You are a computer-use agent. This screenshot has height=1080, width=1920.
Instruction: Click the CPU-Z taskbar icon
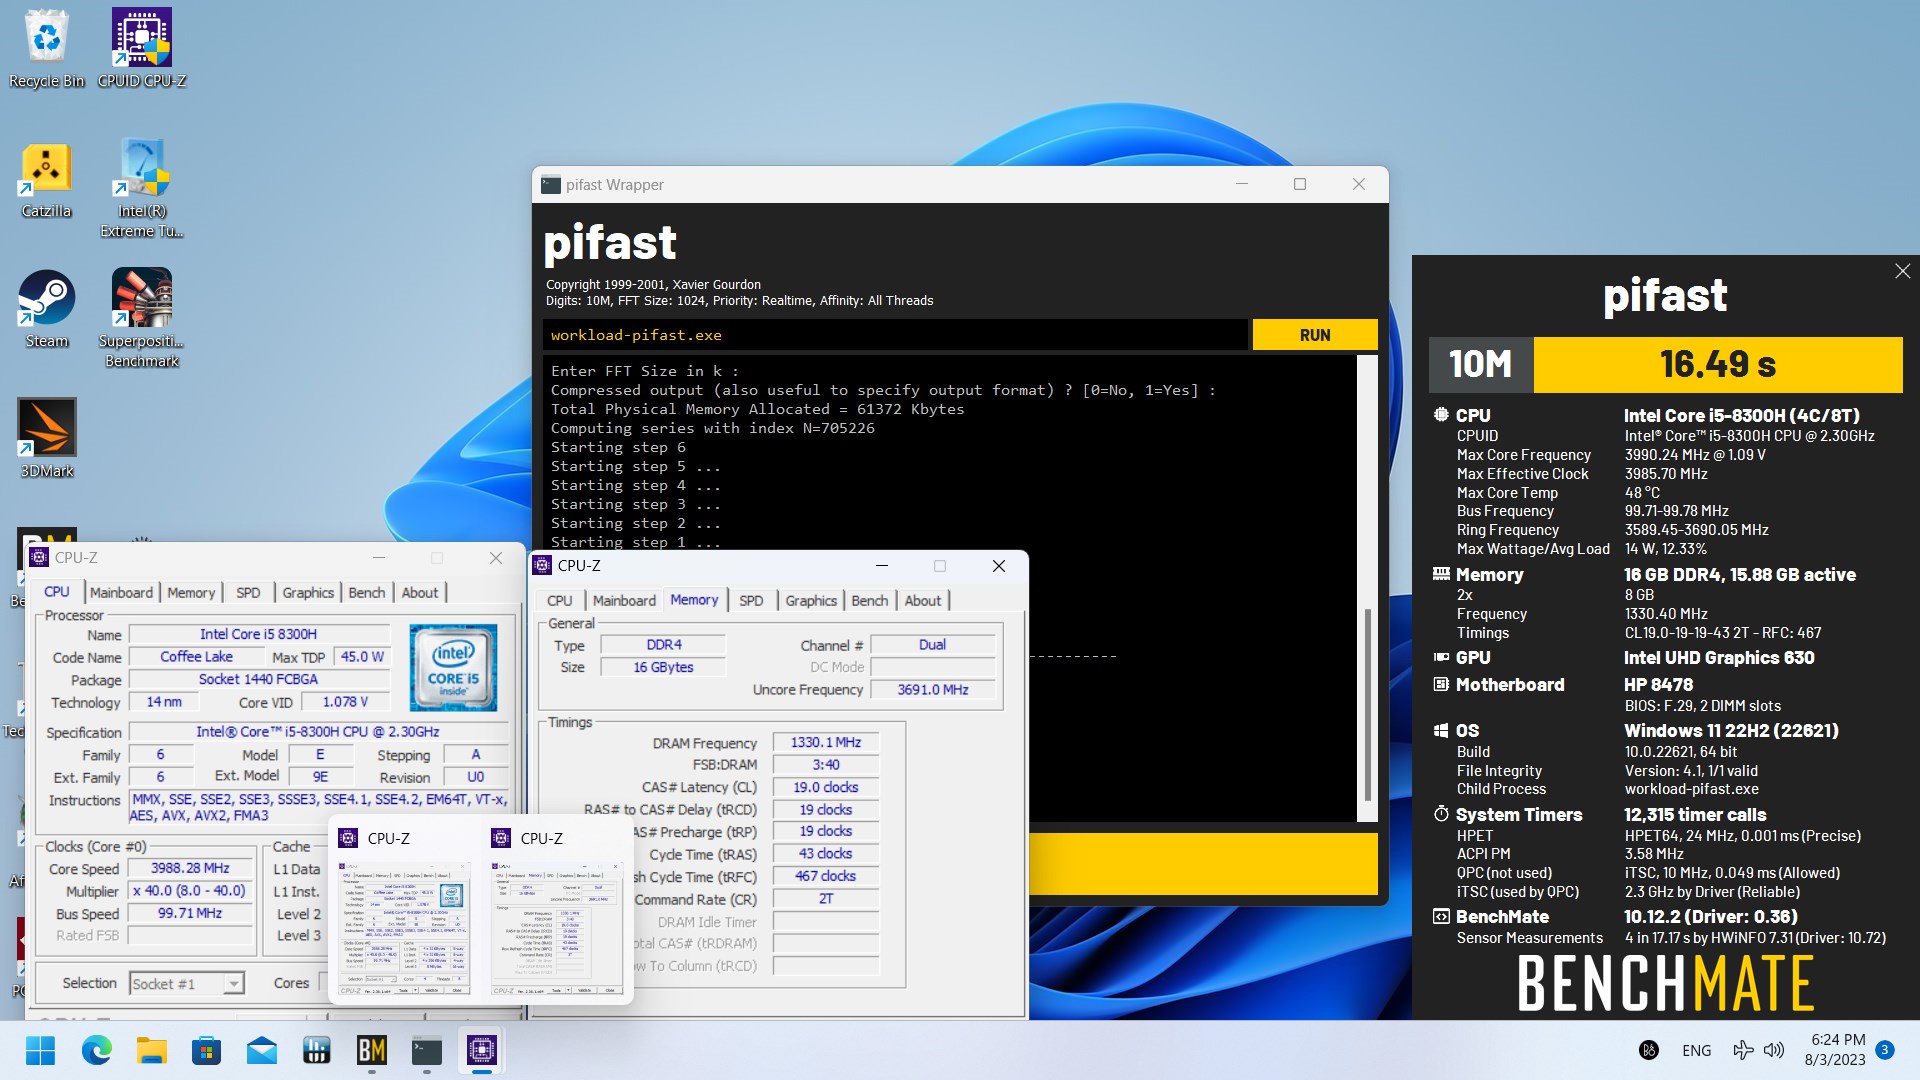[x=482, y=1050]
